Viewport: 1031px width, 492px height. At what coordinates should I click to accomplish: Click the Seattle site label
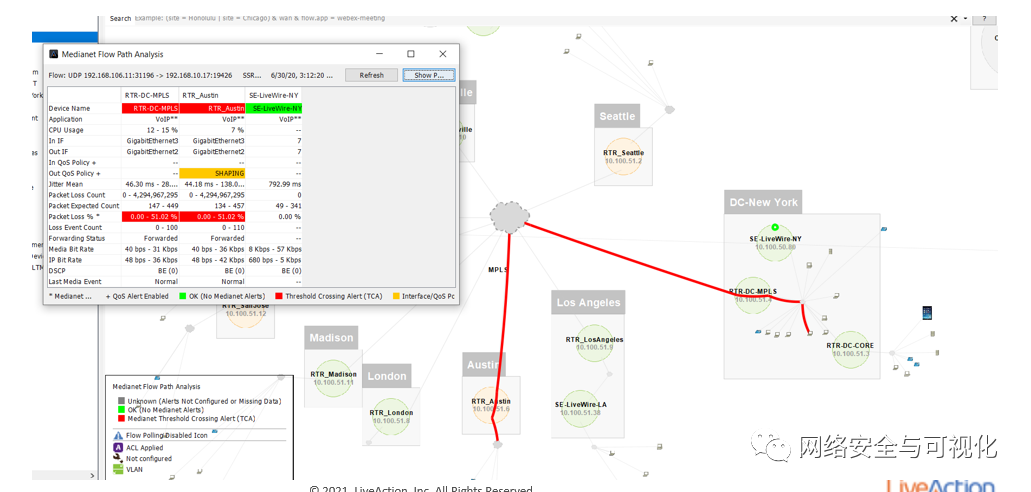[x=617, y=116]
